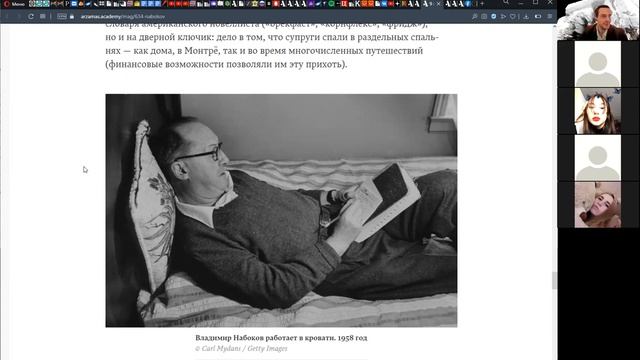Reload the current page
This screenshot has width=640, height=360.
pyautogui.click(x=31, y=16)
